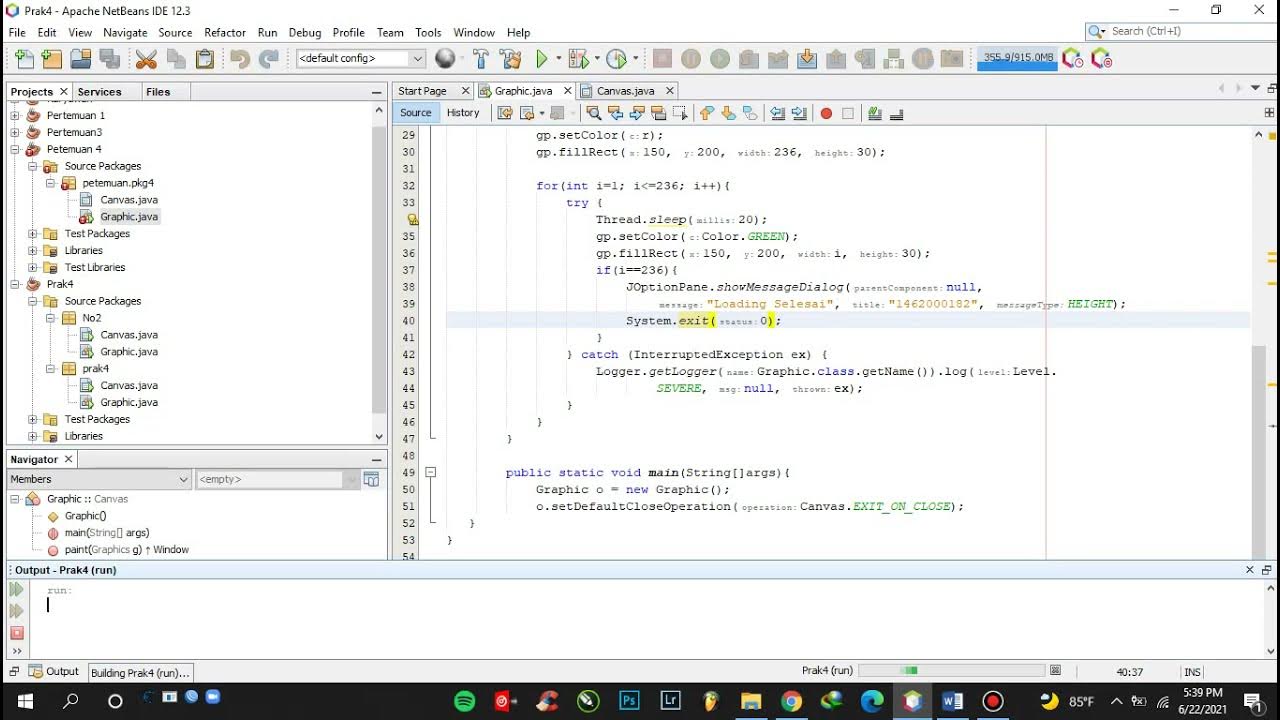Click the Shift Line Right icon
1280x720 pixels.
(x=799, y=113)
